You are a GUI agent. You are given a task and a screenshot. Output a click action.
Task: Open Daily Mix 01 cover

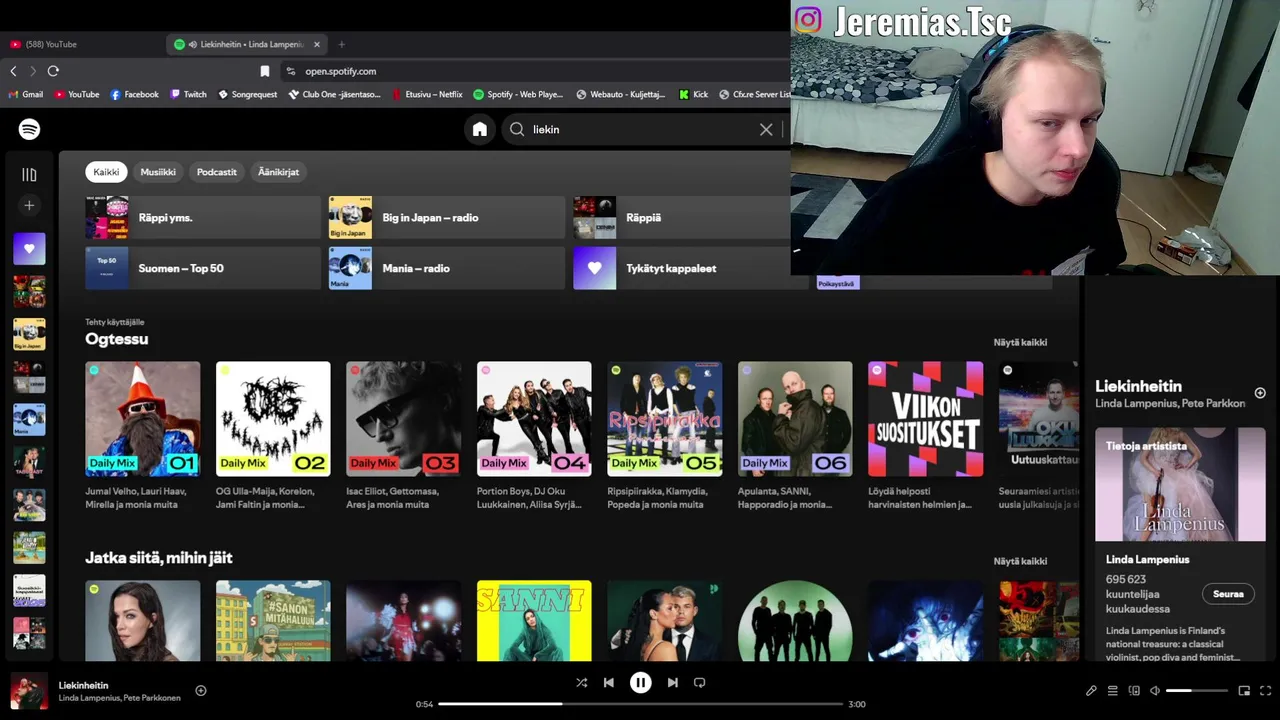(x=143, y=419)
